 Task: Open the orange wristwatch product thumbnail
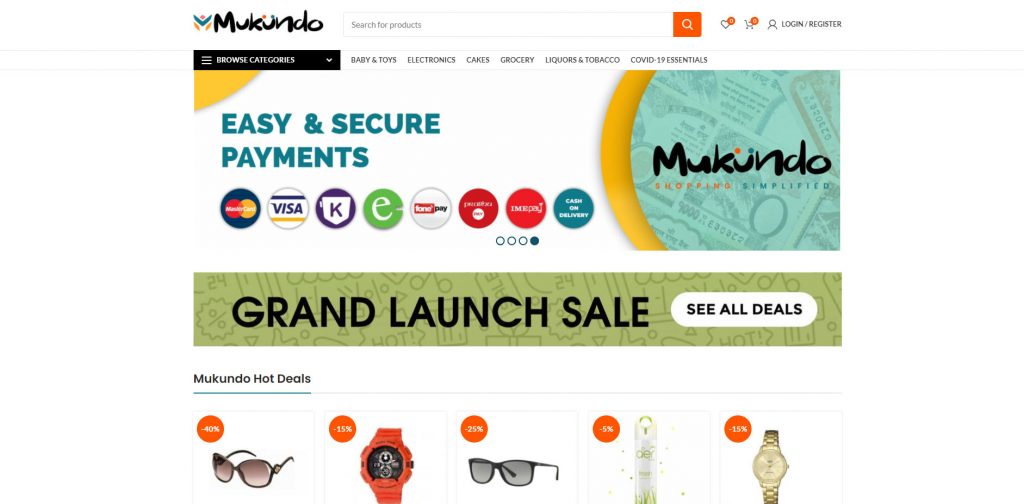pyautogui.click(x=386, y=465)
